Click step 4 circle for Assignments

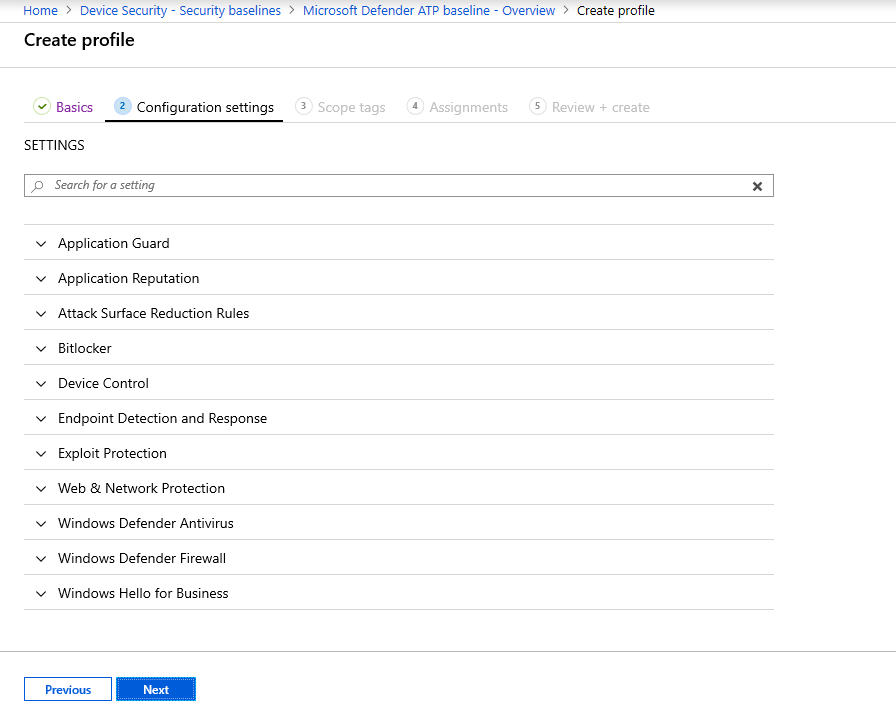coord(416,106)
